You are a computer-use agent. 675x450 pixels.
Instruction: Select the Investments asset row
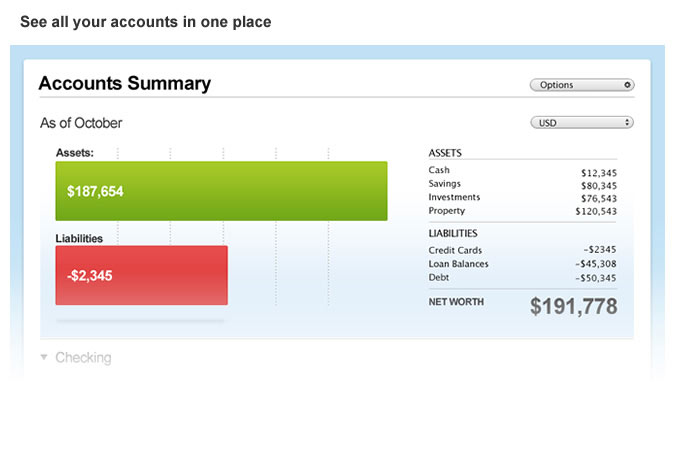click(522, 197)
